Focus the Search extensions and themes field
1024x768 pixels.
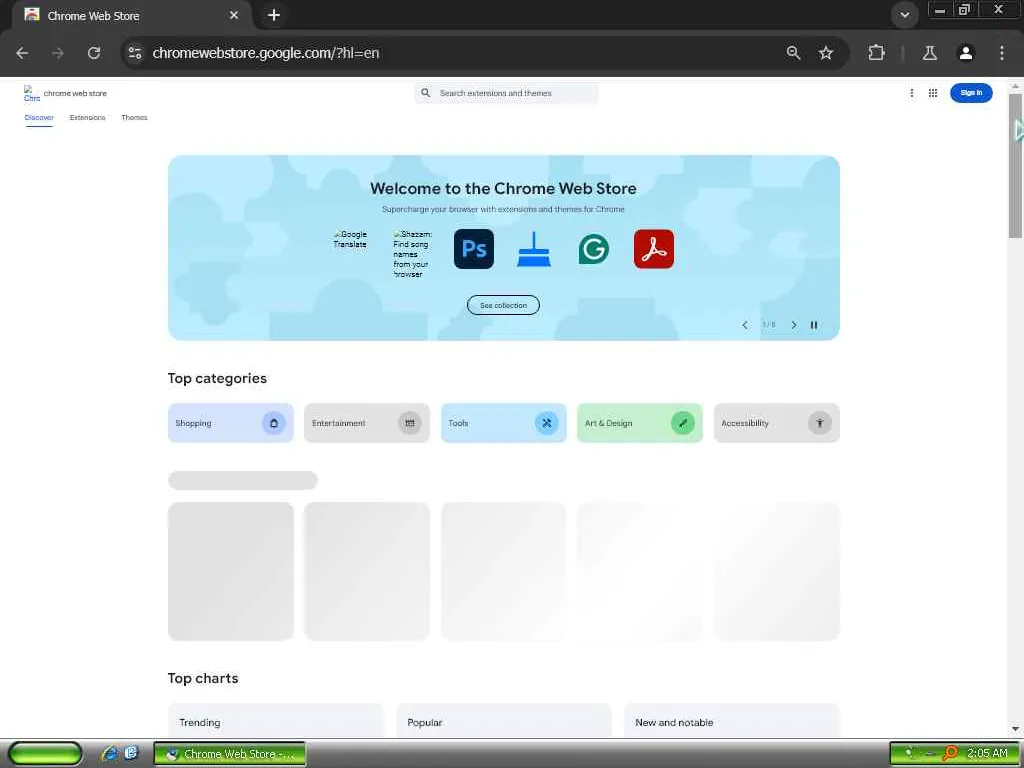coord(507,93)
